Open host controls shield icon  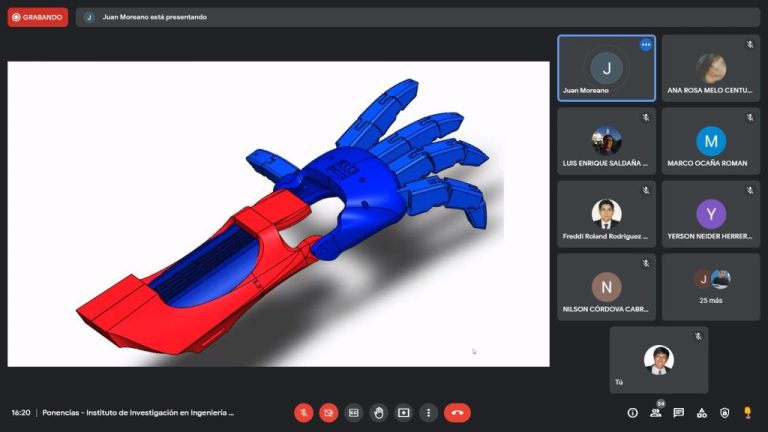(x=725, y=412)
